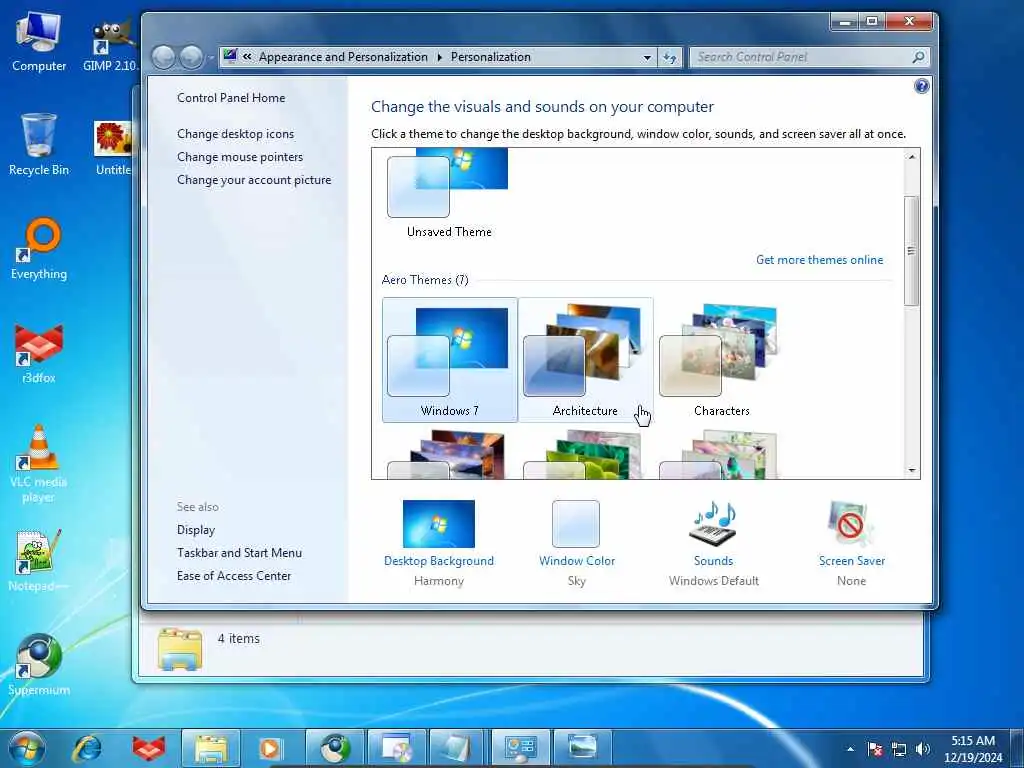Open the Recycle Bin desktop icon
The image size is (1024, 768).
(39, 144)
